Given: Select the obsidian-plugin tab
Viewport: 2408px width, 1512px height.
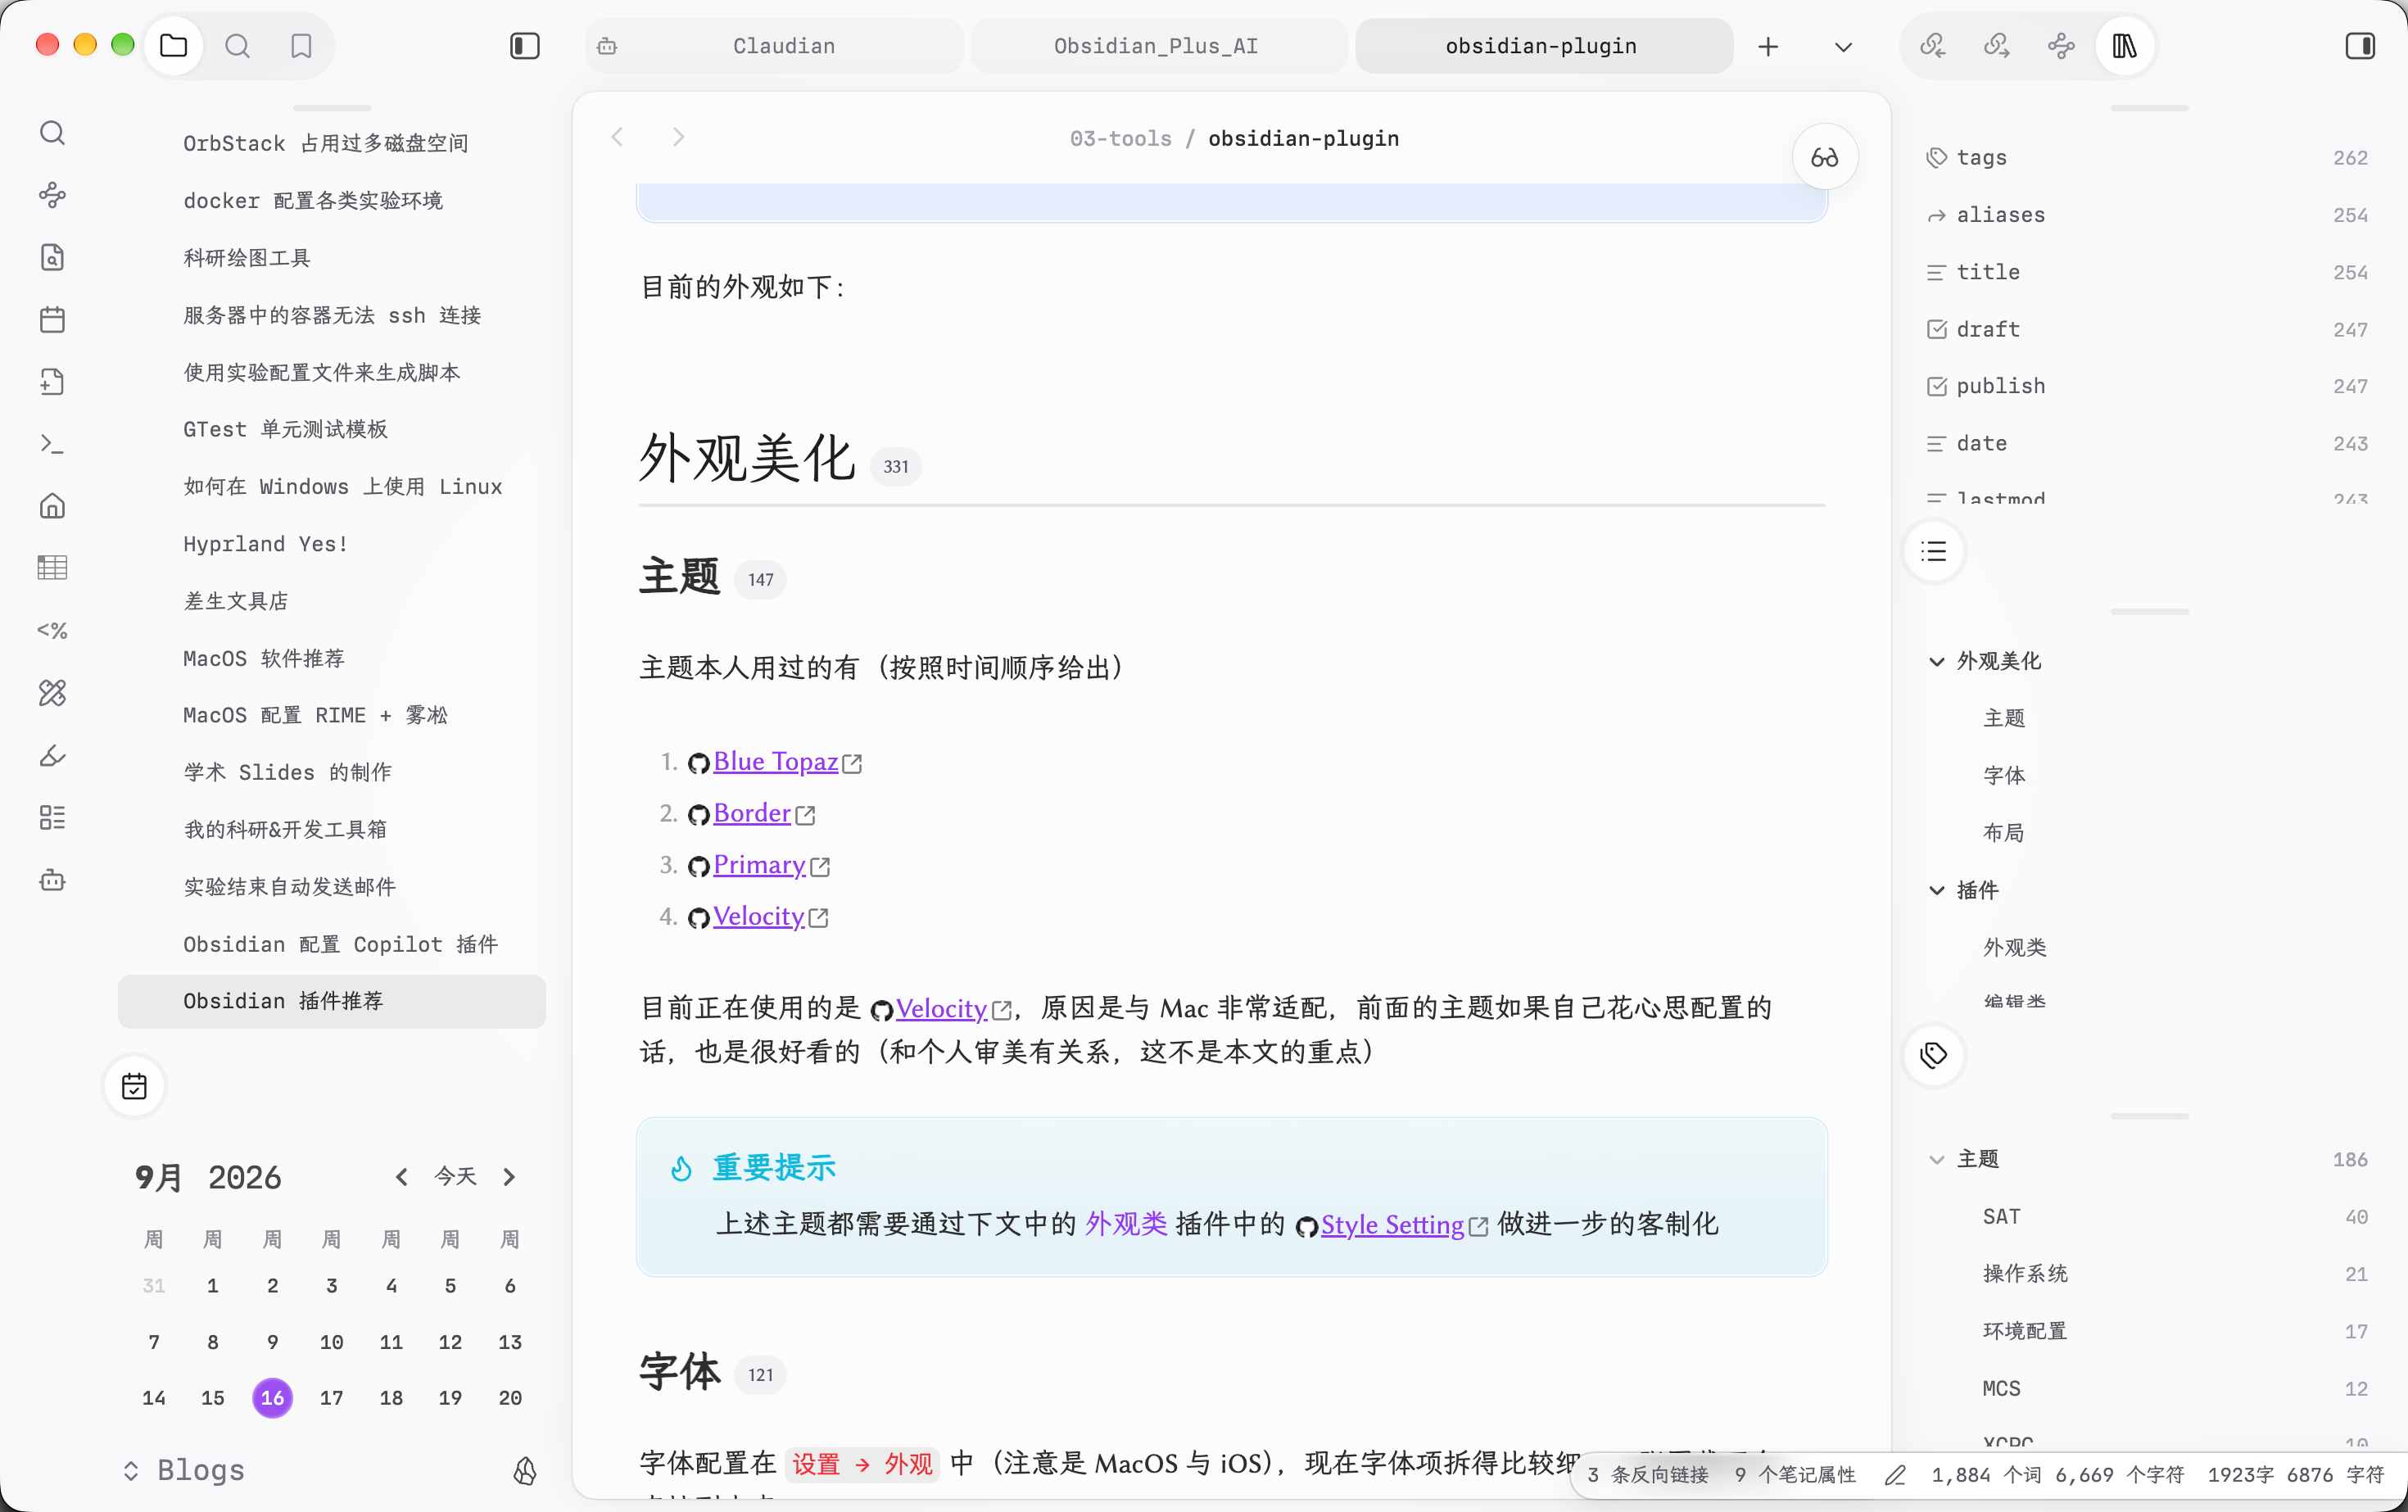Looking at the screenshot, I should 1543,46.
